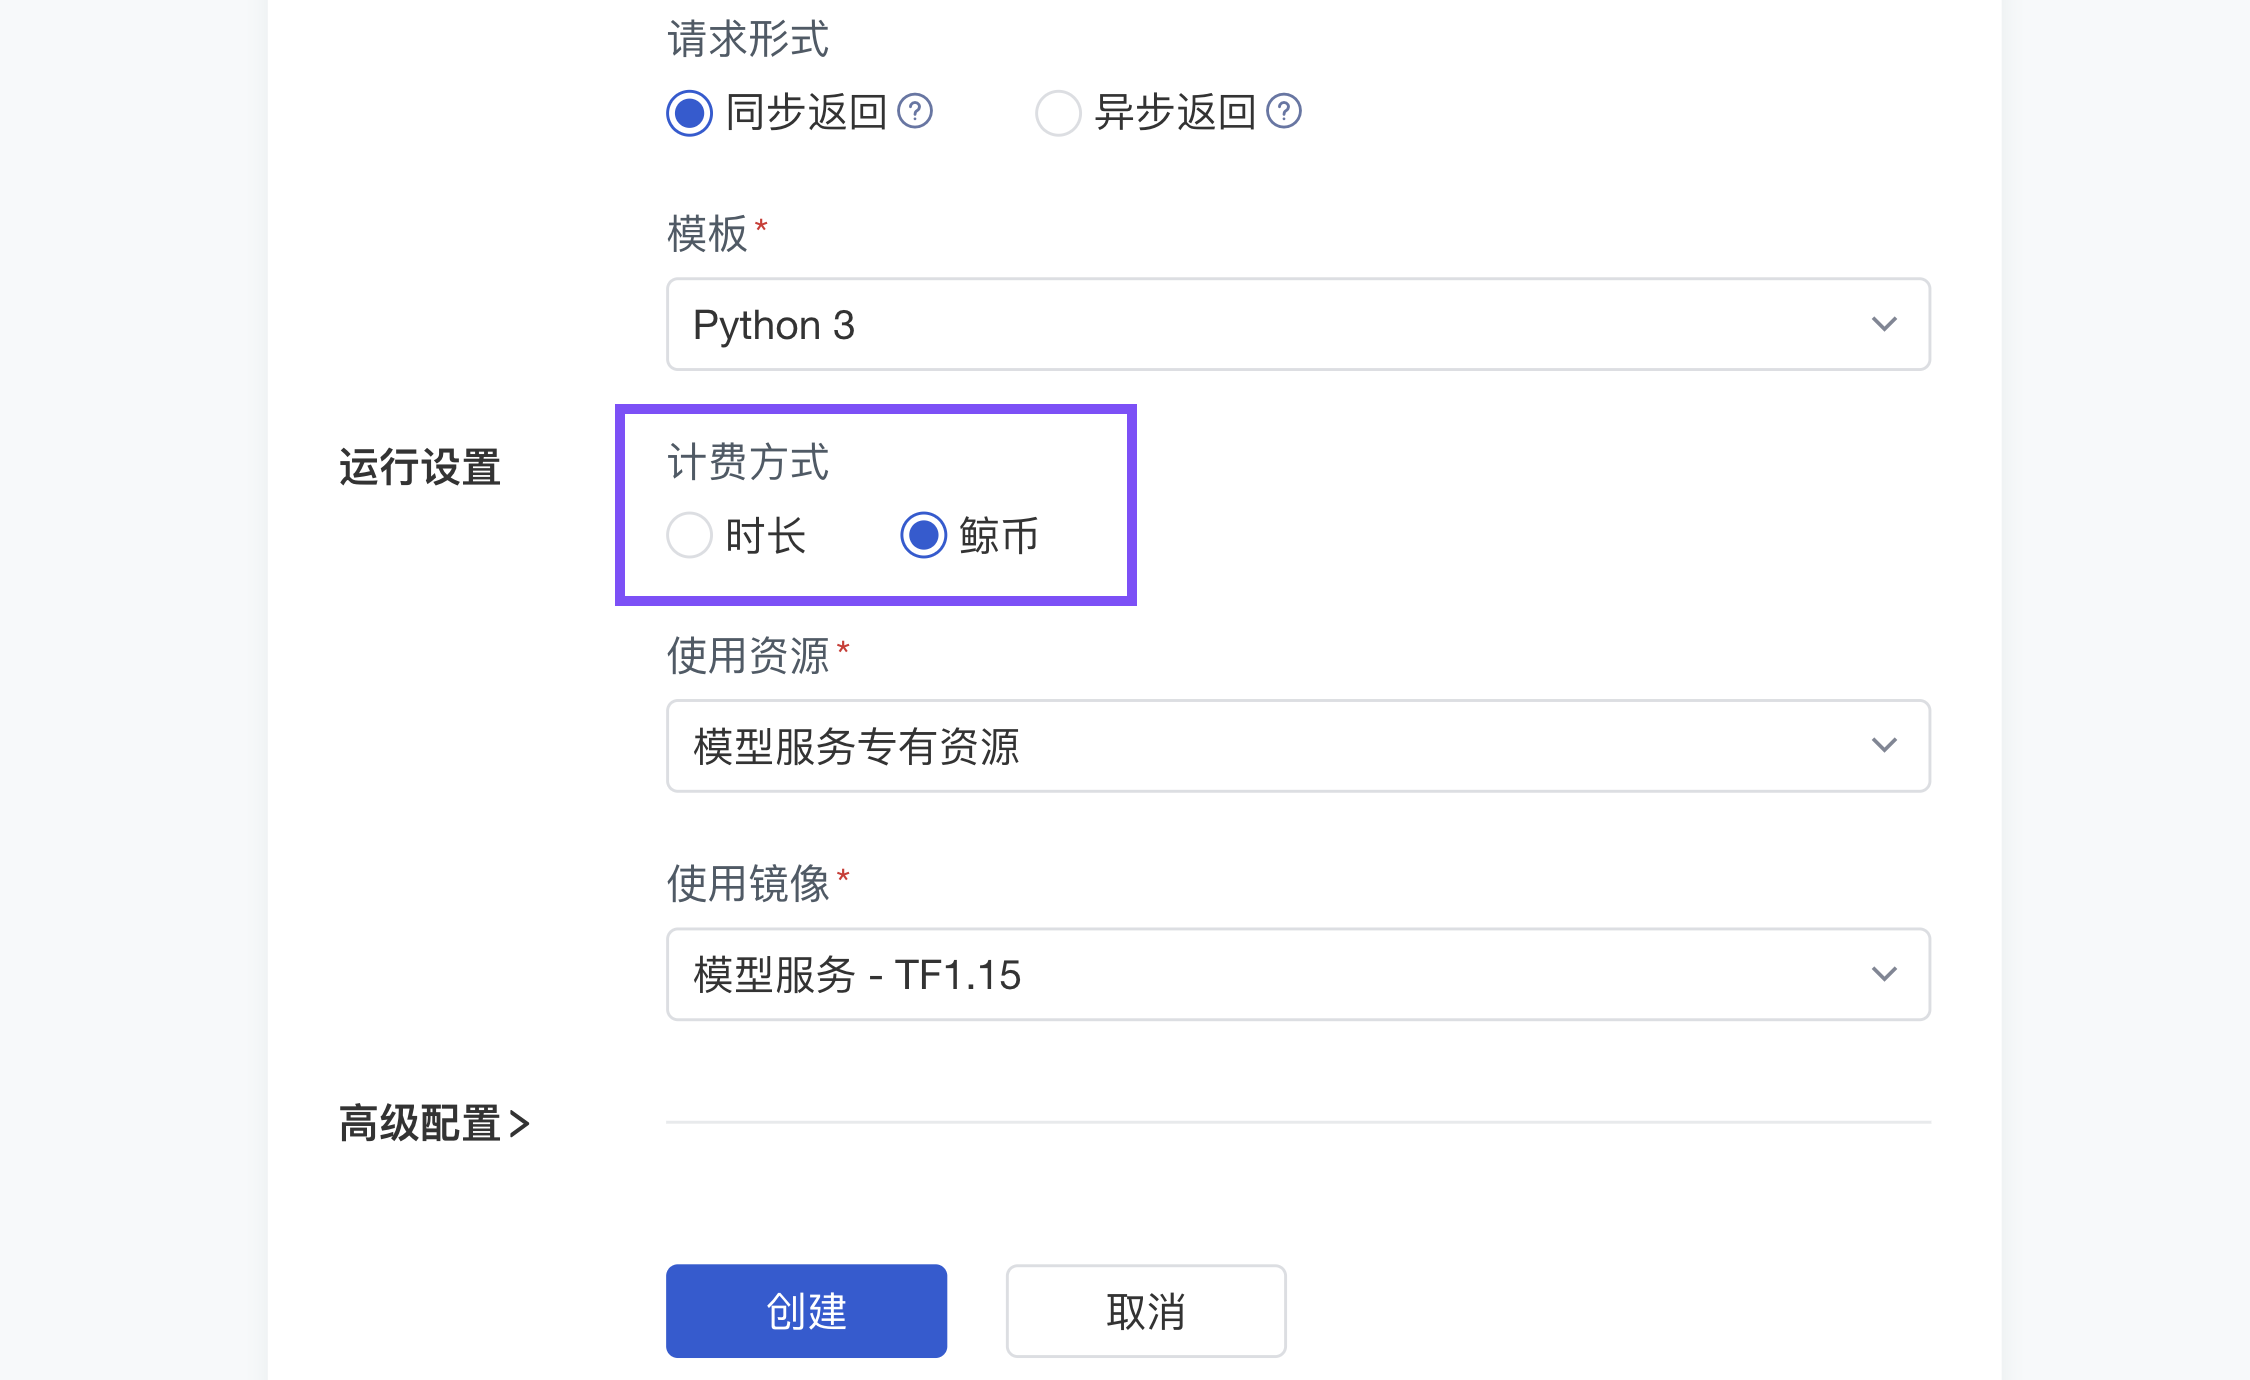Open help for 异步返回 option
The image size is (2250, 1380).
click(x=1286, y=113)
